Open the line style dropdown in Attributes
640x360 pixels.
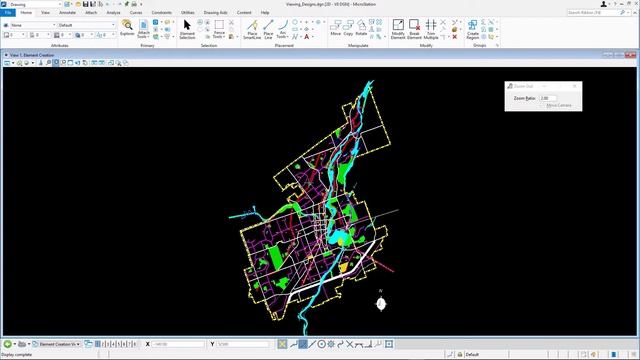(39, 35)
